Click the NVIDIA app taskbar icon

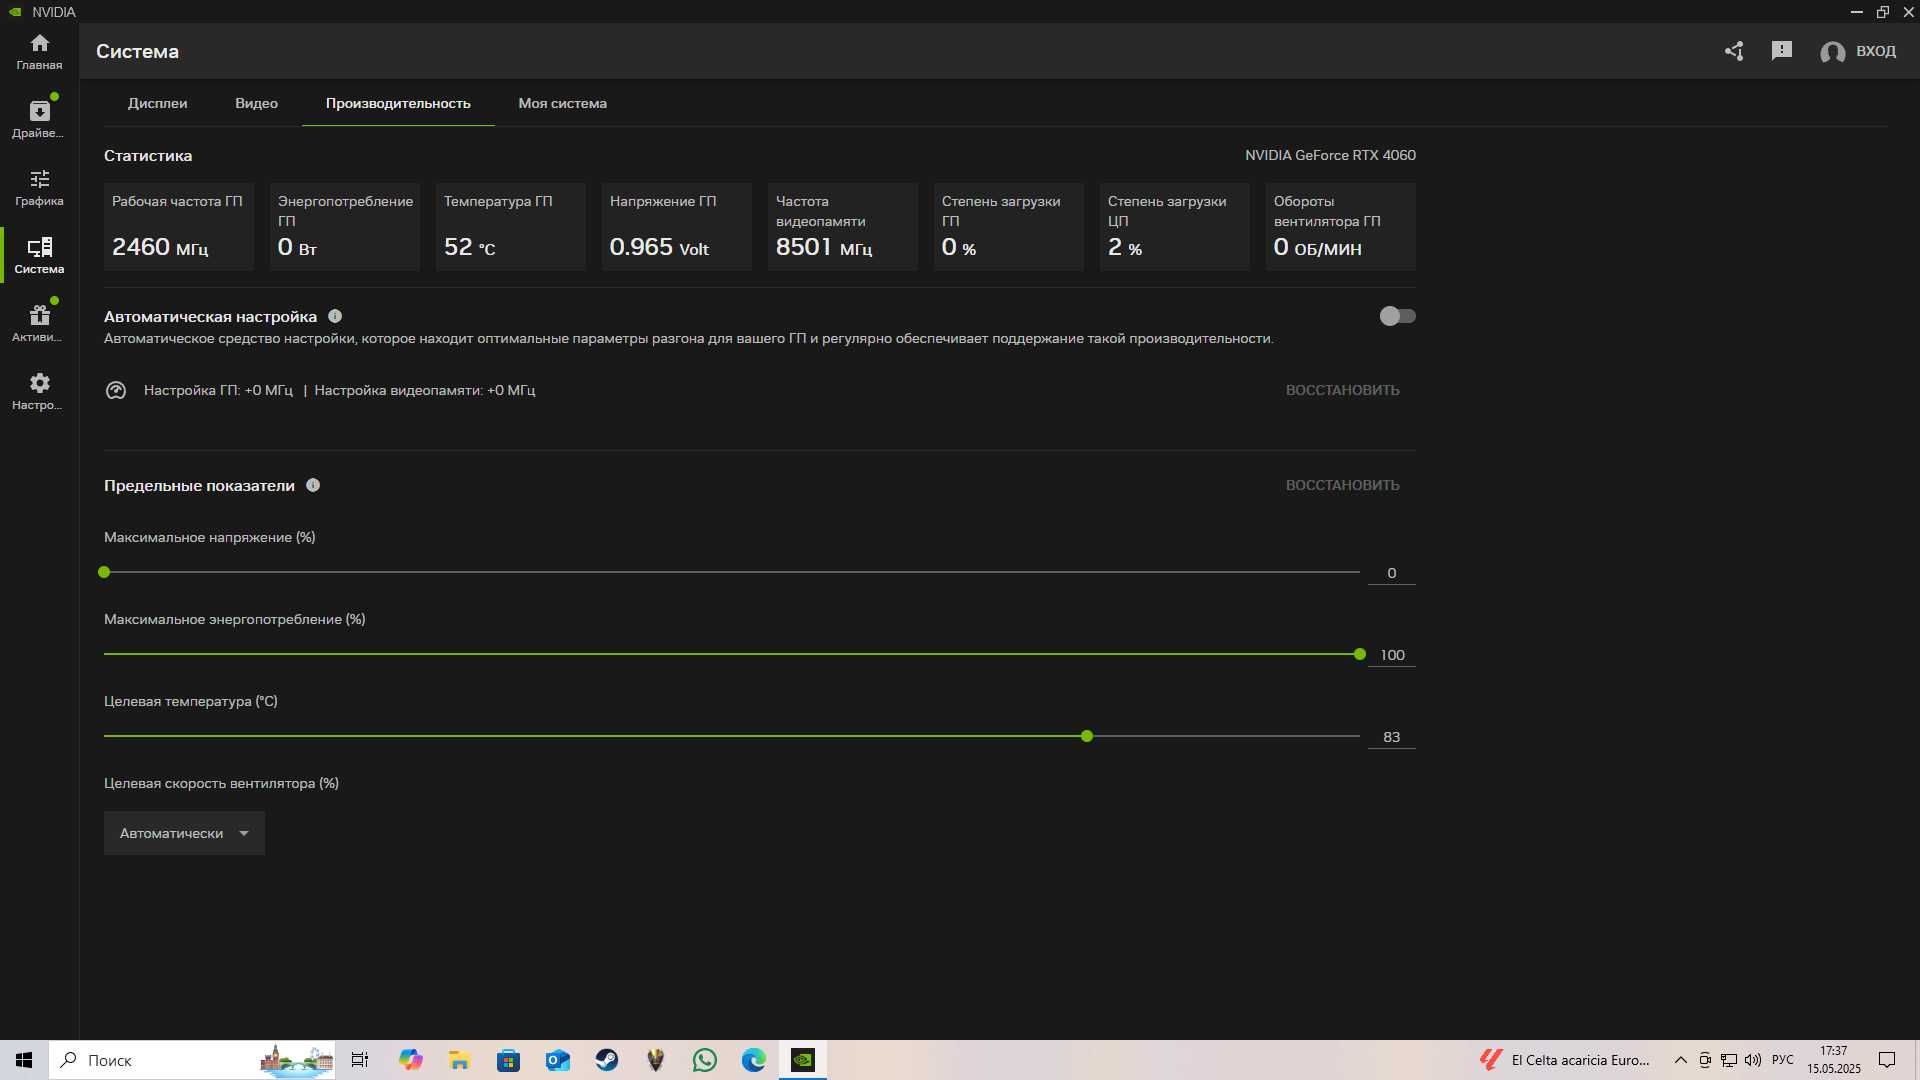(x=803, y=1060)
